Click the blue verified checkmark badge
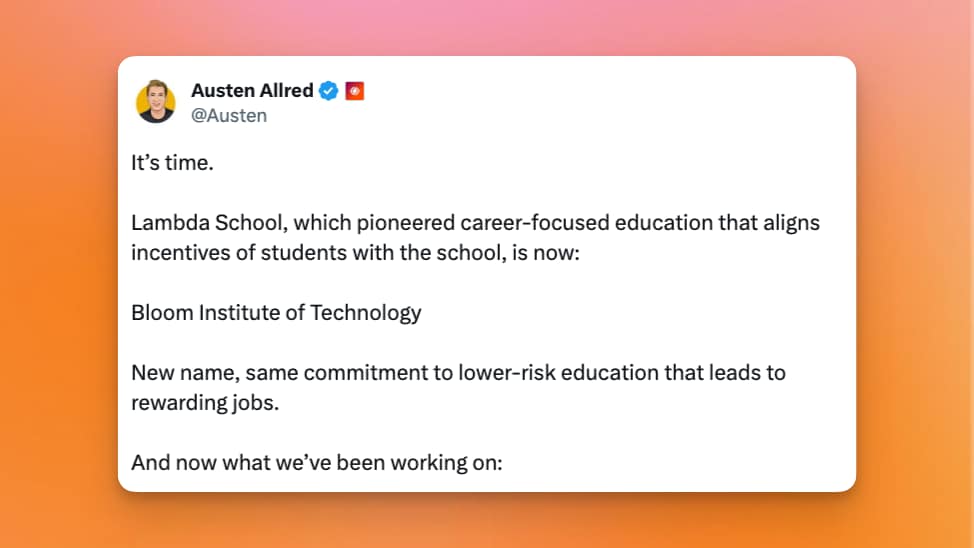The width and height of the screenshot is (974, 548). [328, 91]
